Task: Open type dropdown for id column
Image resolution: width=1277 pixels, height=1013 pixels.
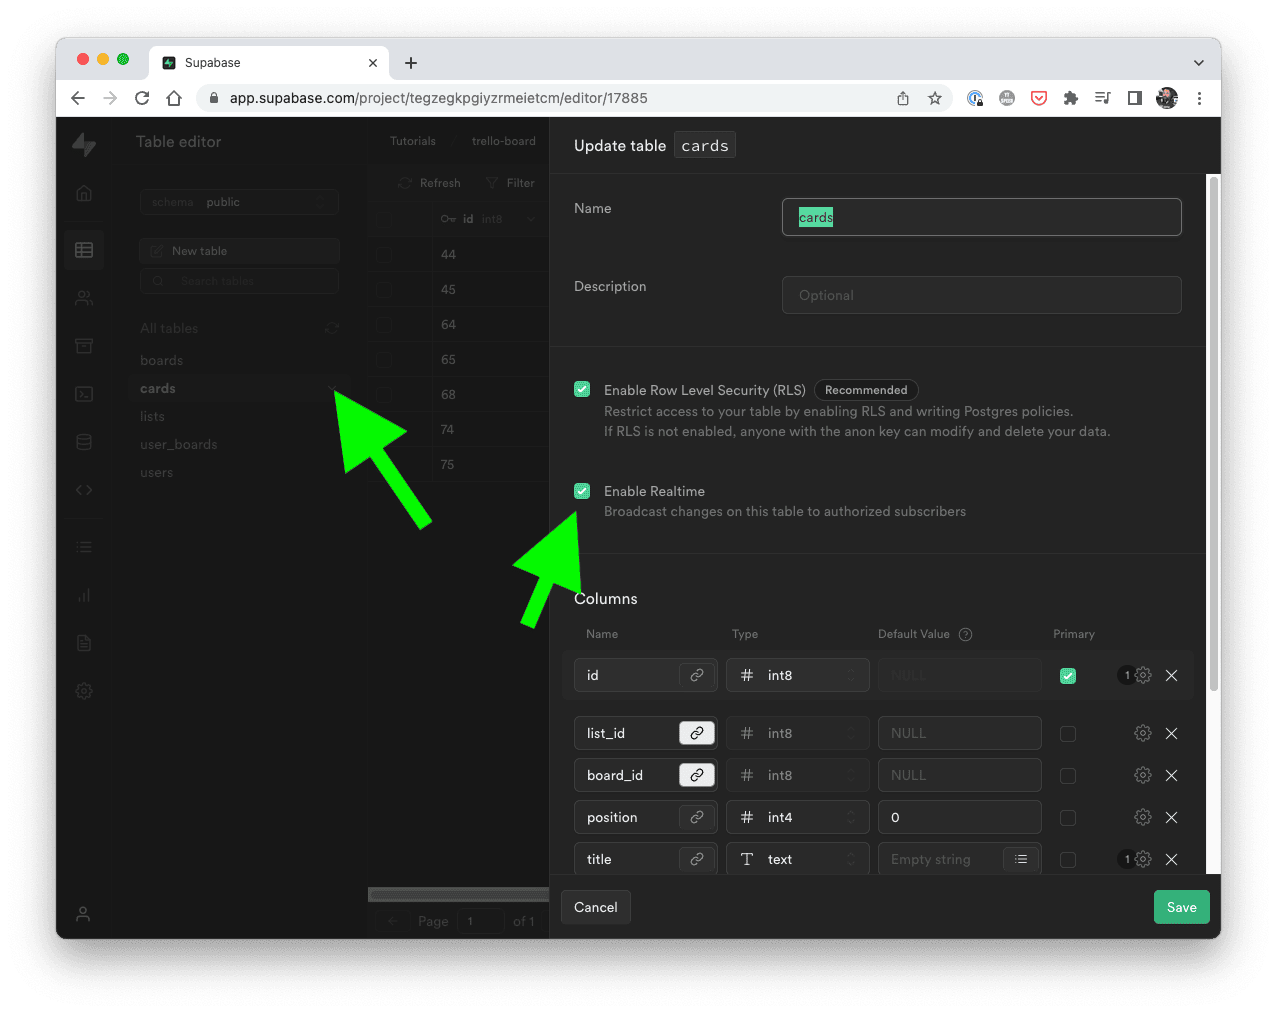Action: 798,675
